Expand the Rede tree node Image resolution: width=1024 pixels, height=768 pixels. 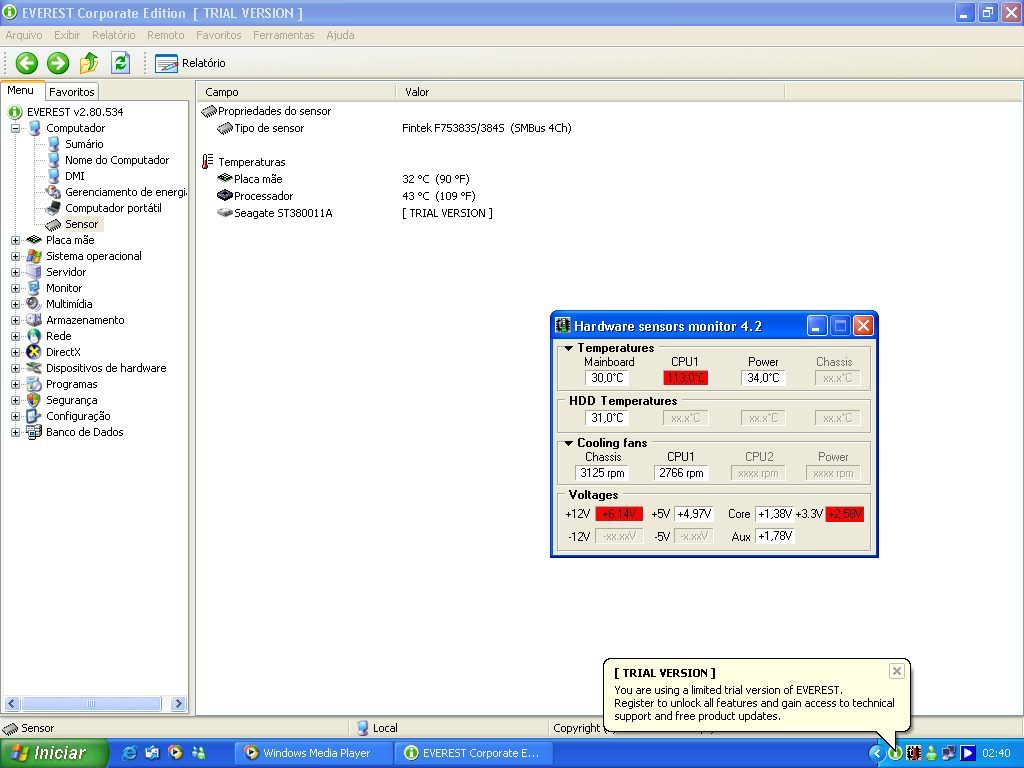click(x=15, y=336)
